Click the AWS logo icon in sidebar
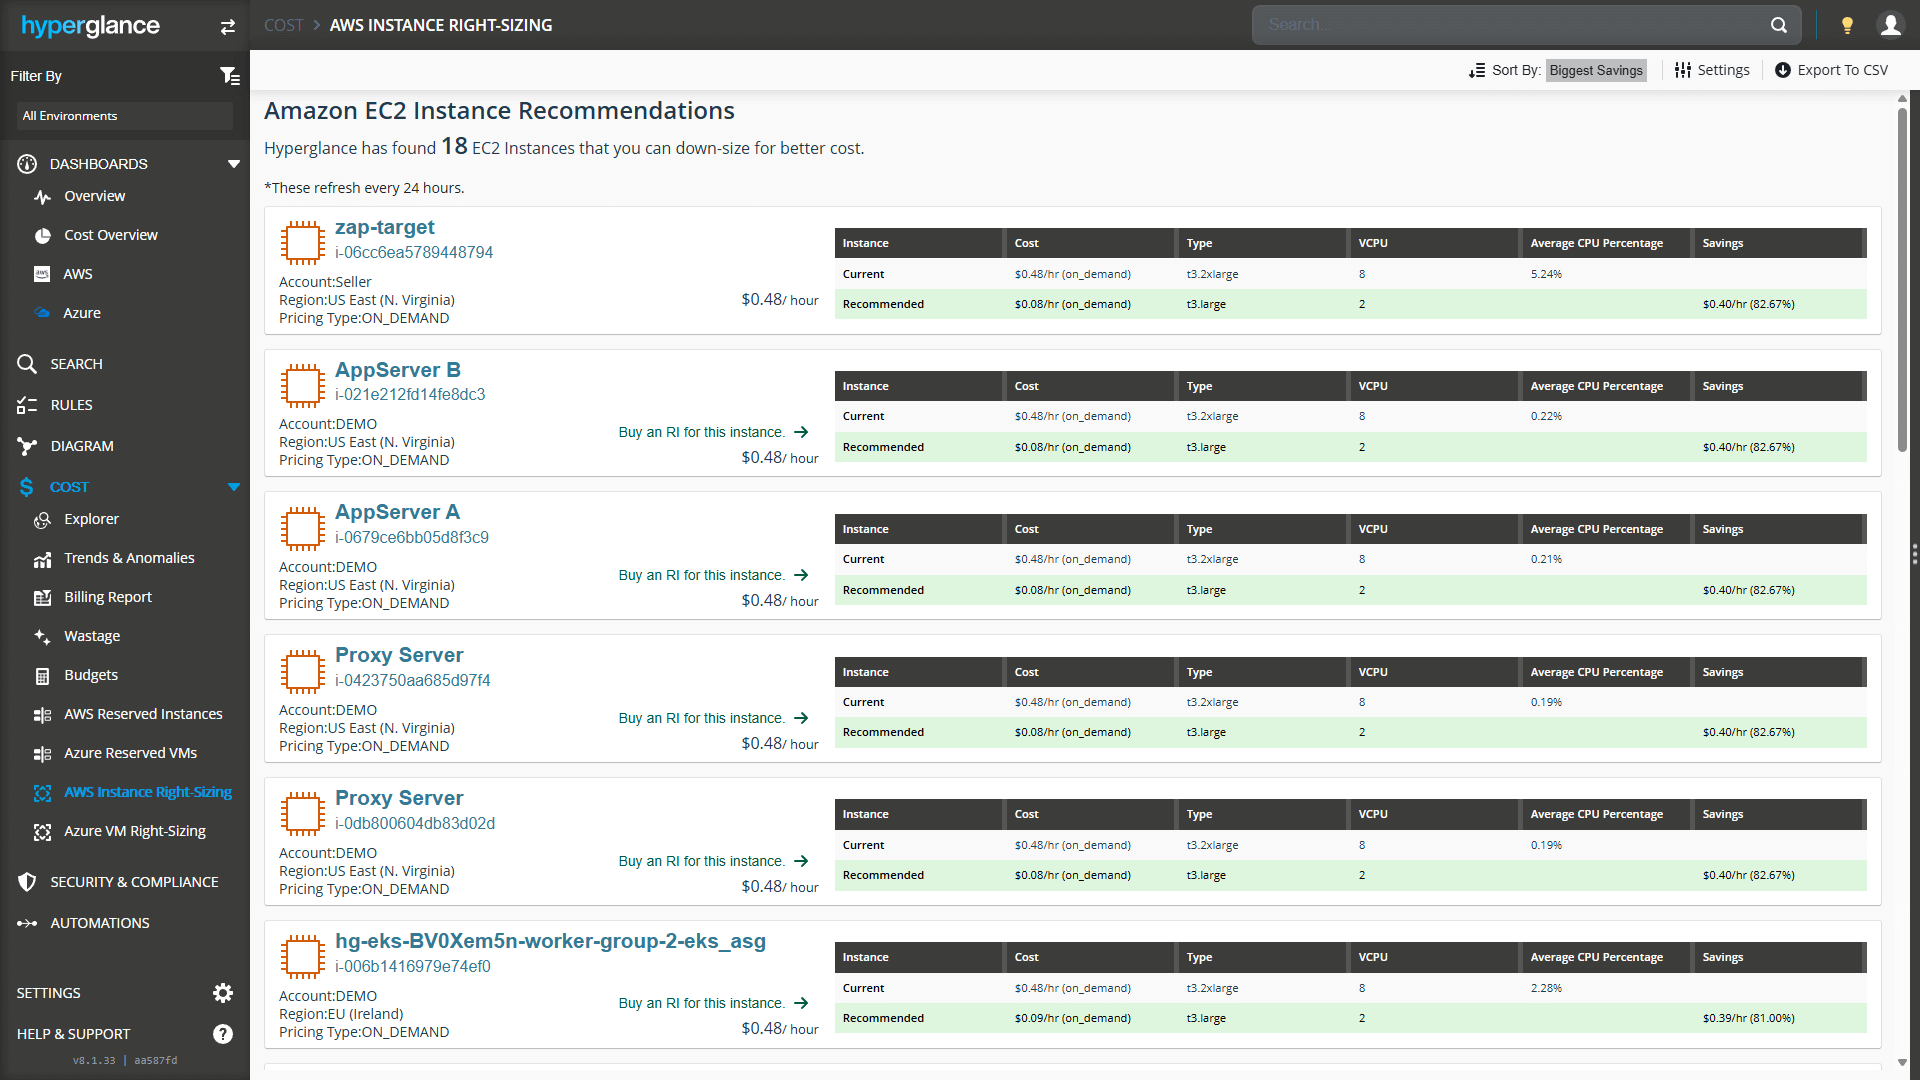Viewport: 1920px width, 1080px height. [42, 274]
